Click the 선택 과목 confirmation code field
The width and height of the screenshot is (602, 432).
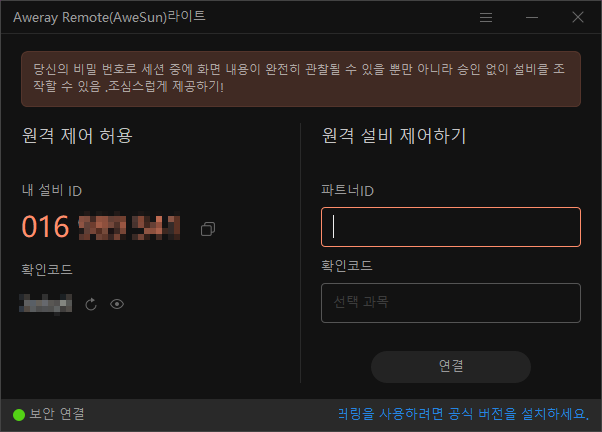pyautogui.click(x=451, y=303)
